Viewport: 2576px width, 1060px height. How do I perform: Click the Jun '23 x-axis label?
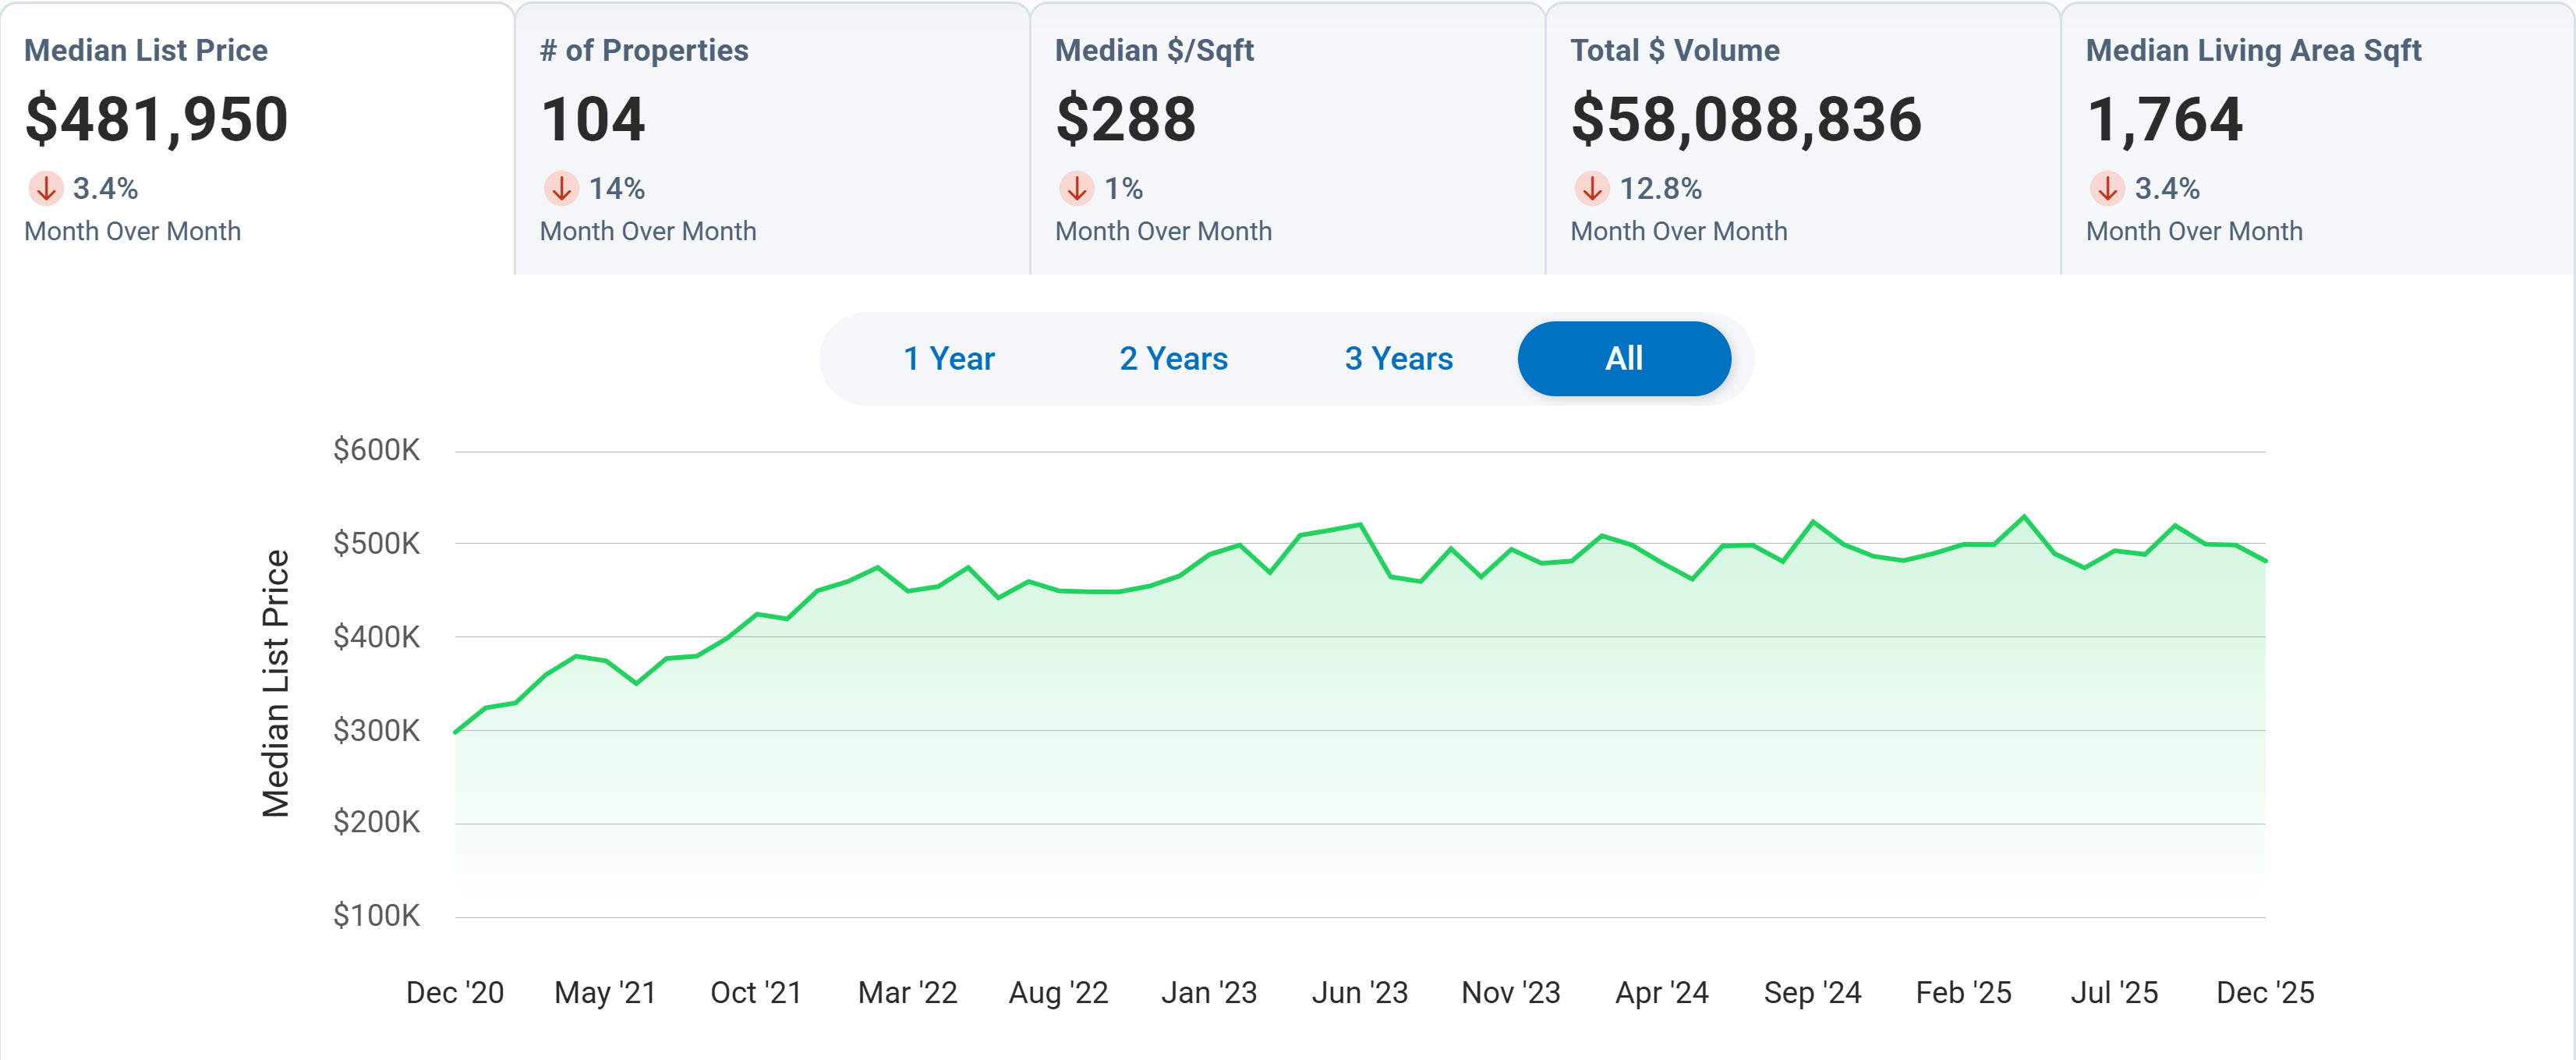(x=1359, y=993)
